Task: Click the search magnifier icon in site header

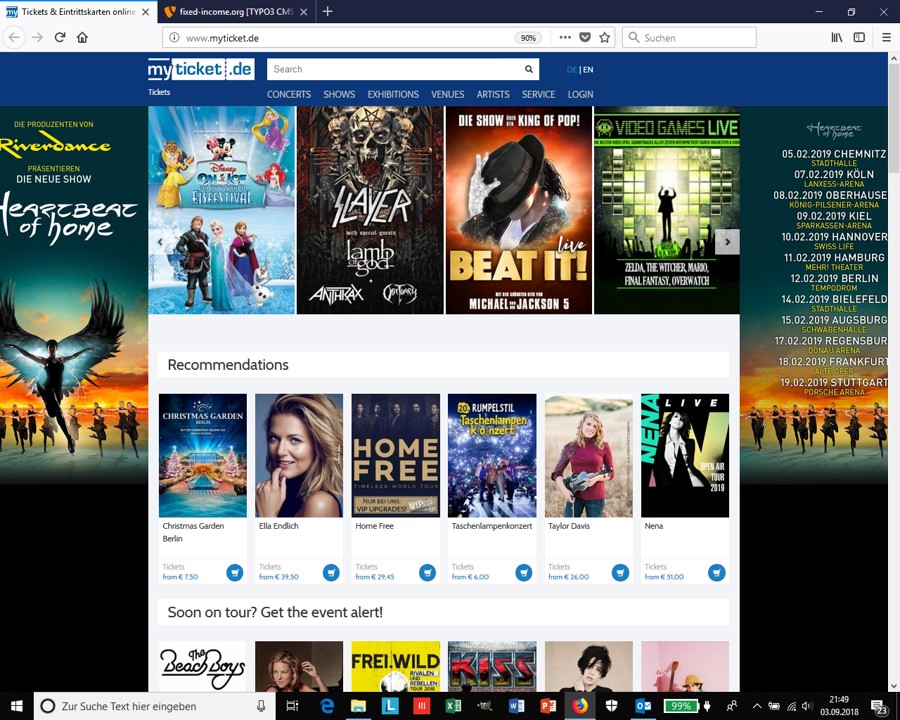Action: (x=529, y=69)
